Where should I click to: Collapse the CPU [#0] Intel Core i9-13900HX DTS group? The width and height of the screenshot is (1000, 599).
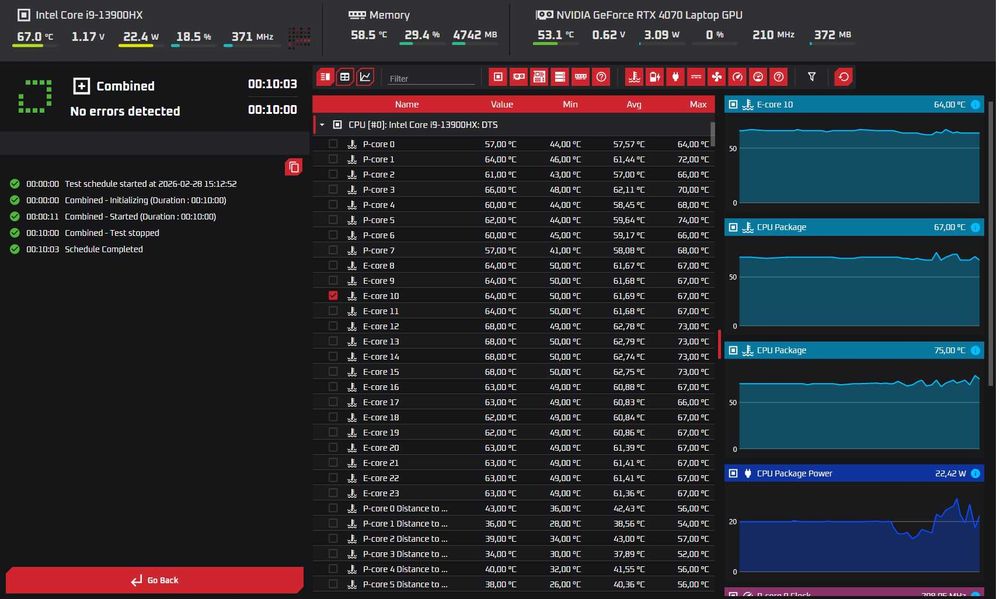tap(322, 125)
